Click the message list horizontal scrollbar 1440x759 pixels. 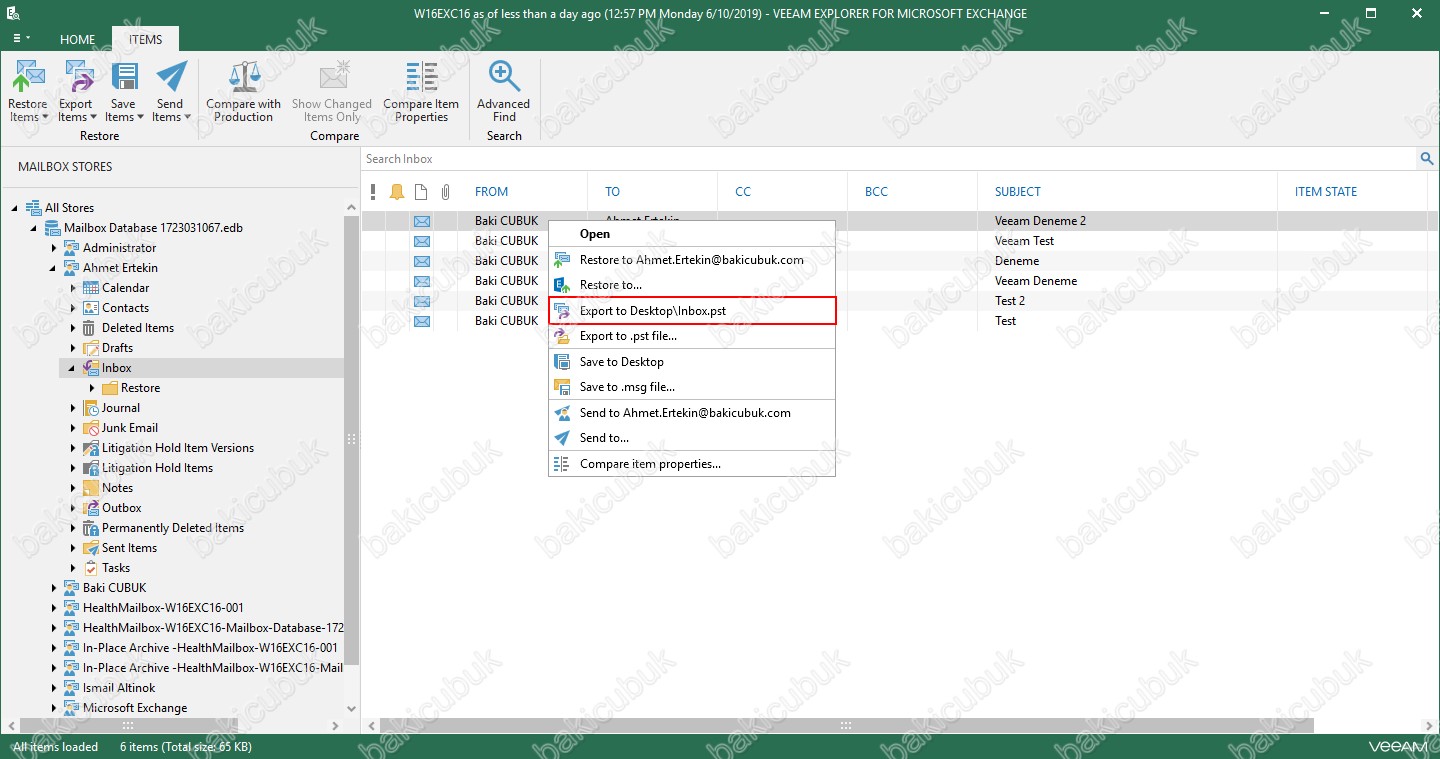point(846,726)
